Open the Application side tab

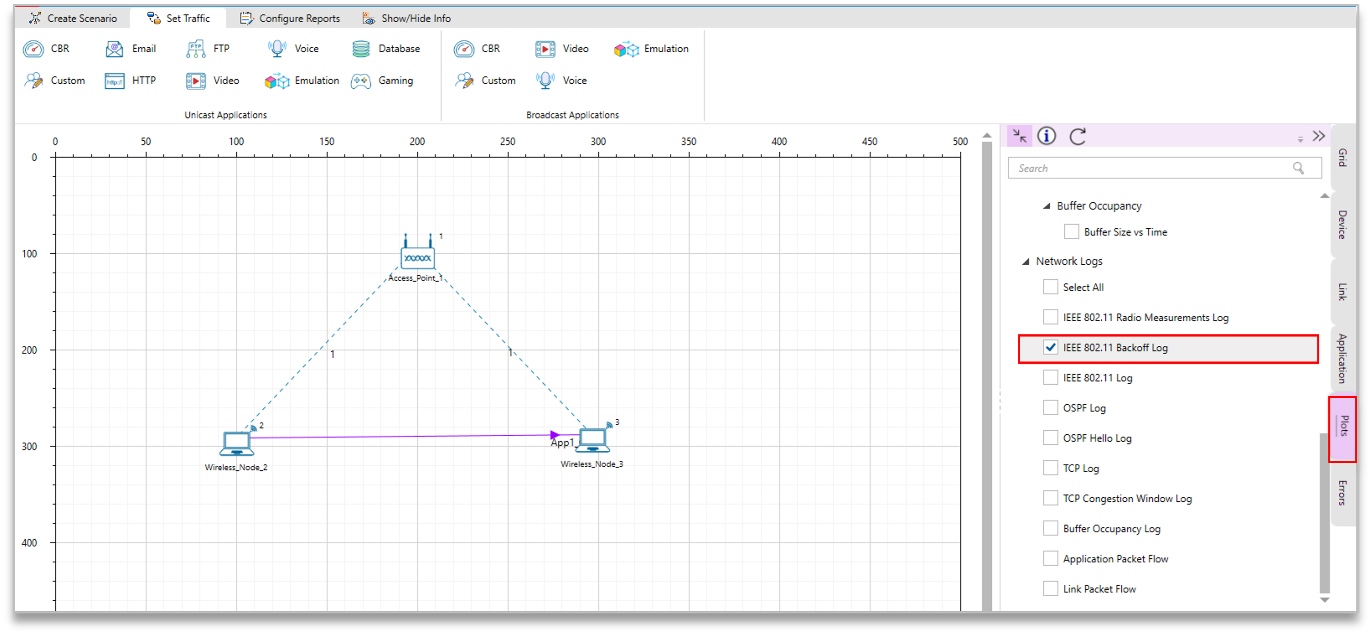[x=1342, y=358]
